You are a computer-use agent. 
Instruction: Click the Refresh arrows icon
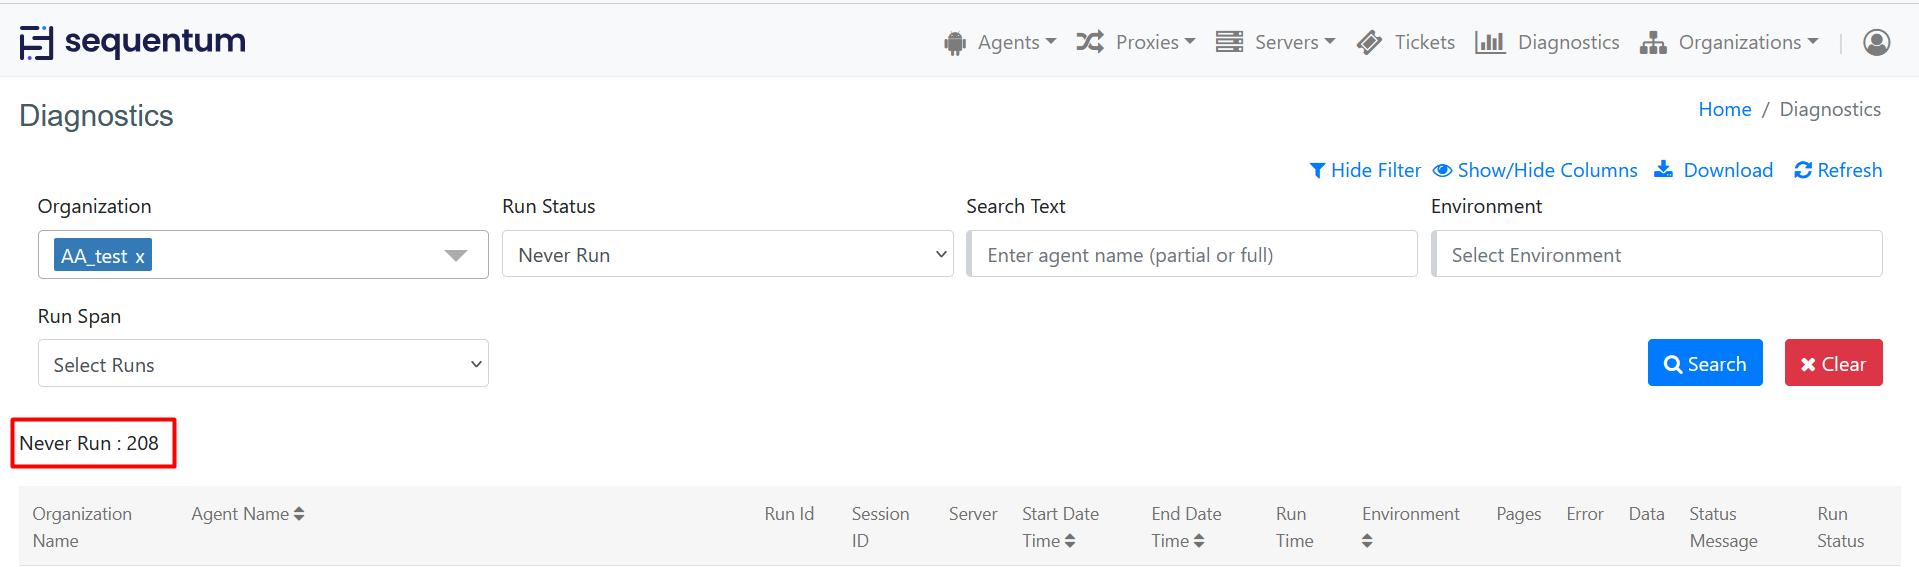click(1803, 171)
